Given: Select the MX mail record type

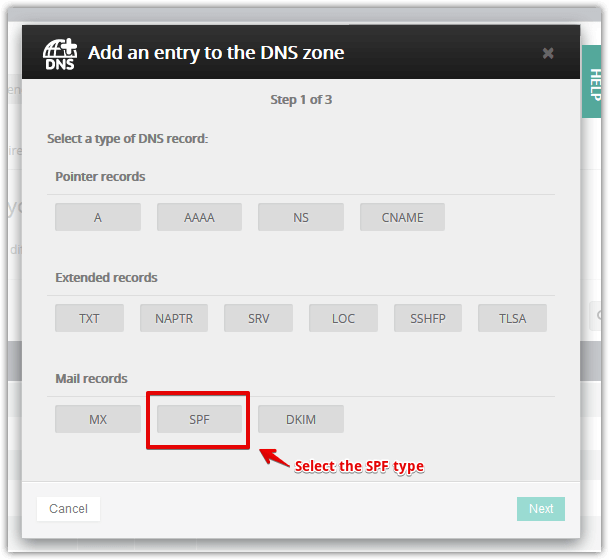Looking at the screenshot, I should click(x=98, y=419).
